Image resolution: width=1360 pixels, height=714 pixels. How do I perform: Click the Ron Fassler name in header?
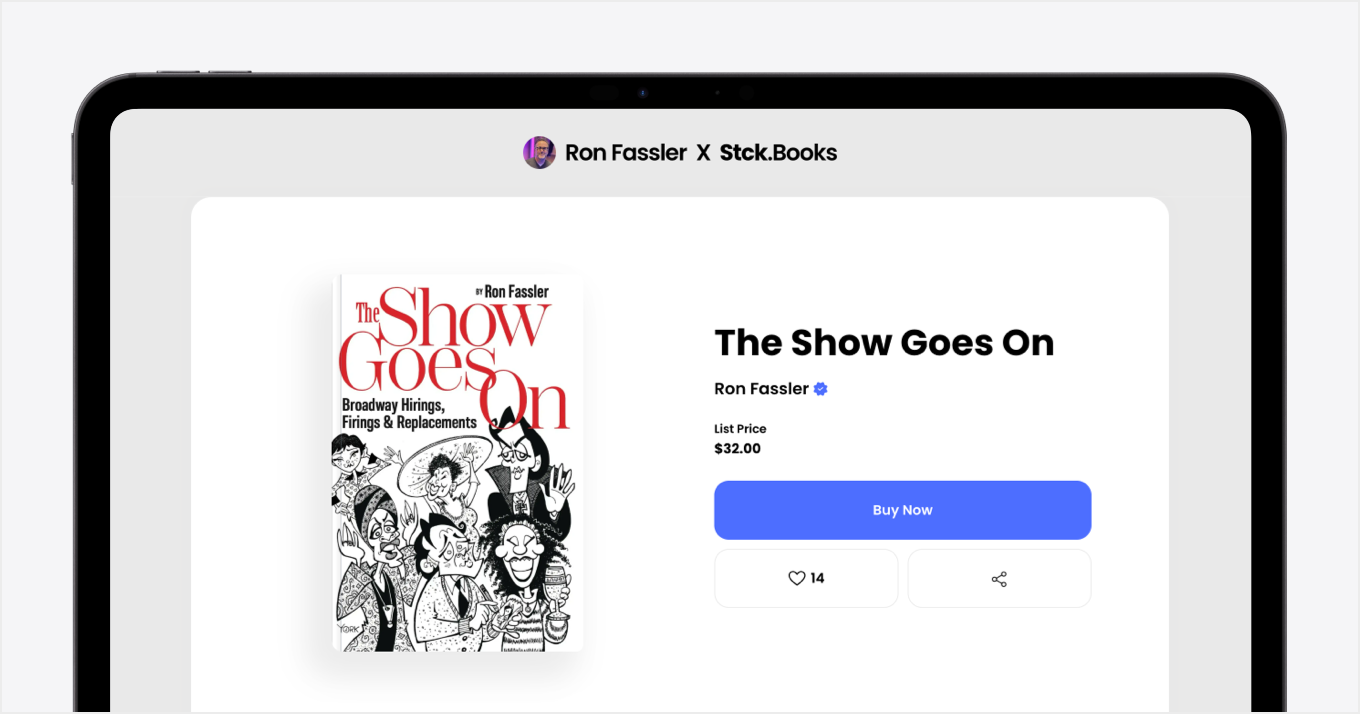[x=626, y=153]
